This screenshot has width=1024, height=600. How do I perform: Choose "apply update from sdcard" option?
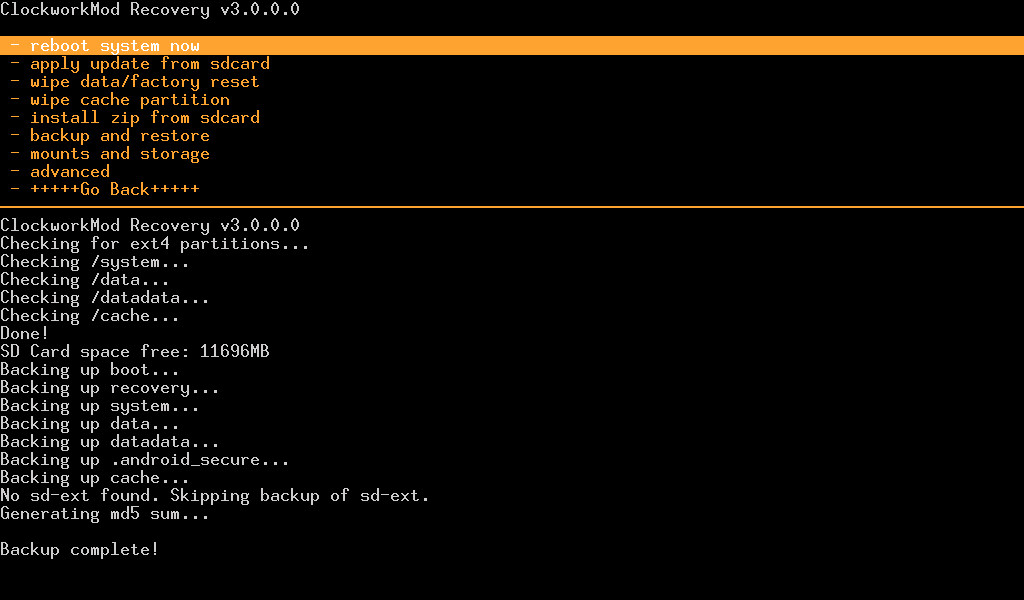[140, 64]
